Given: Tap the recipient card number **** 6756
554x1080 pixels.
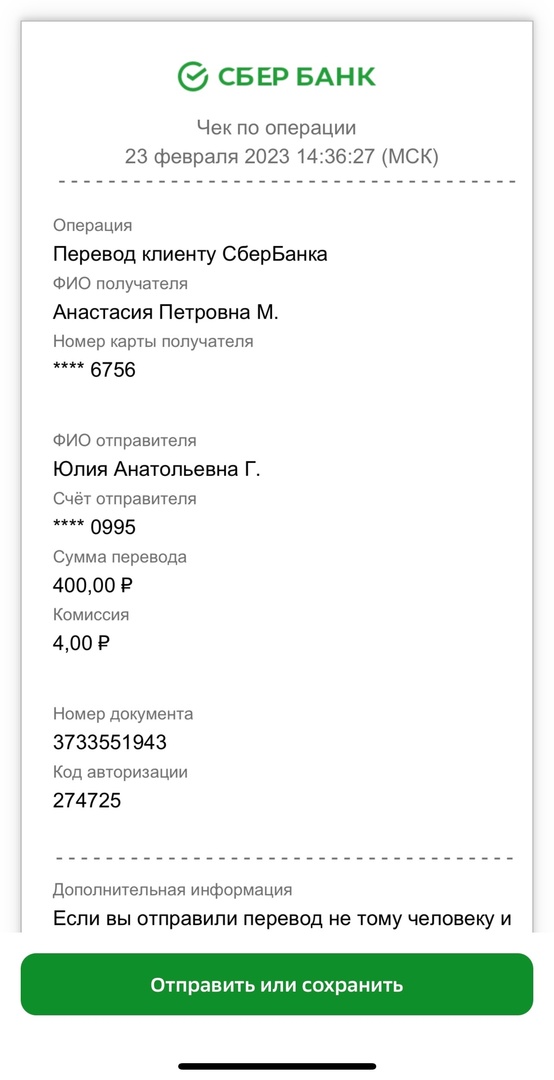Looking at the screenshot, I should 94,370.
